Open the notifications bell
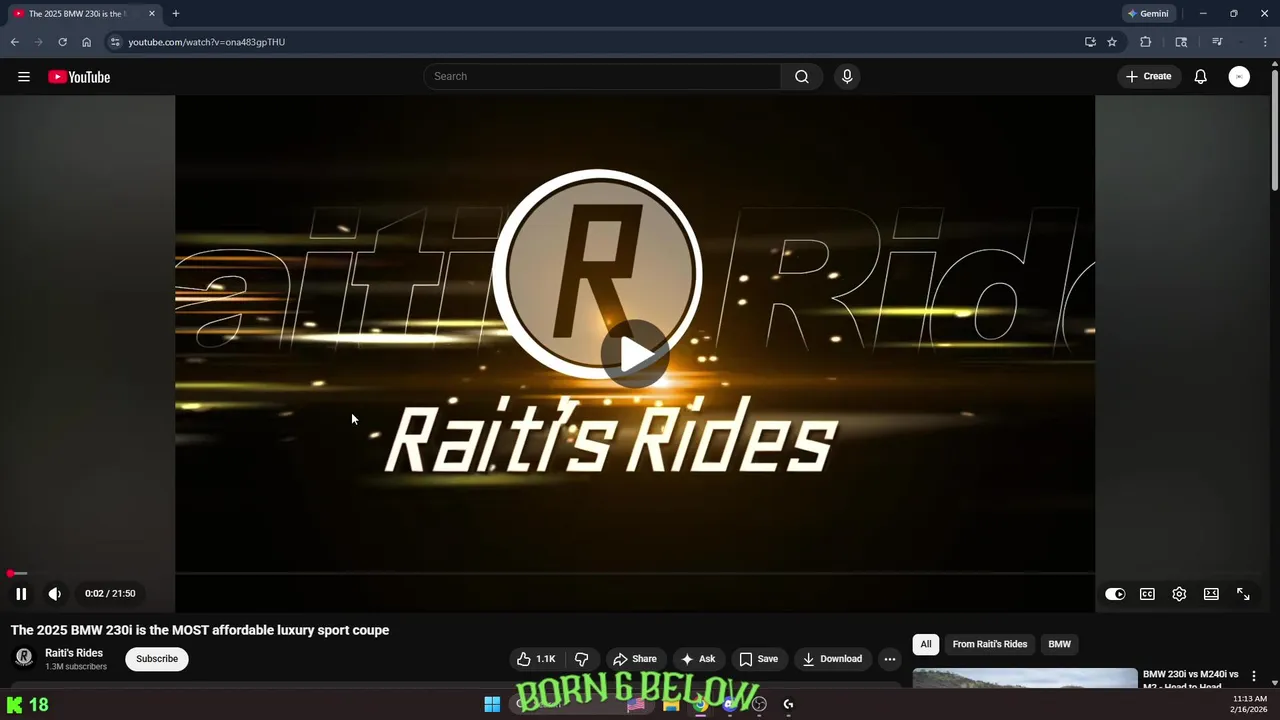This screenshot has height=720, width=1280. click(1201, 77)
